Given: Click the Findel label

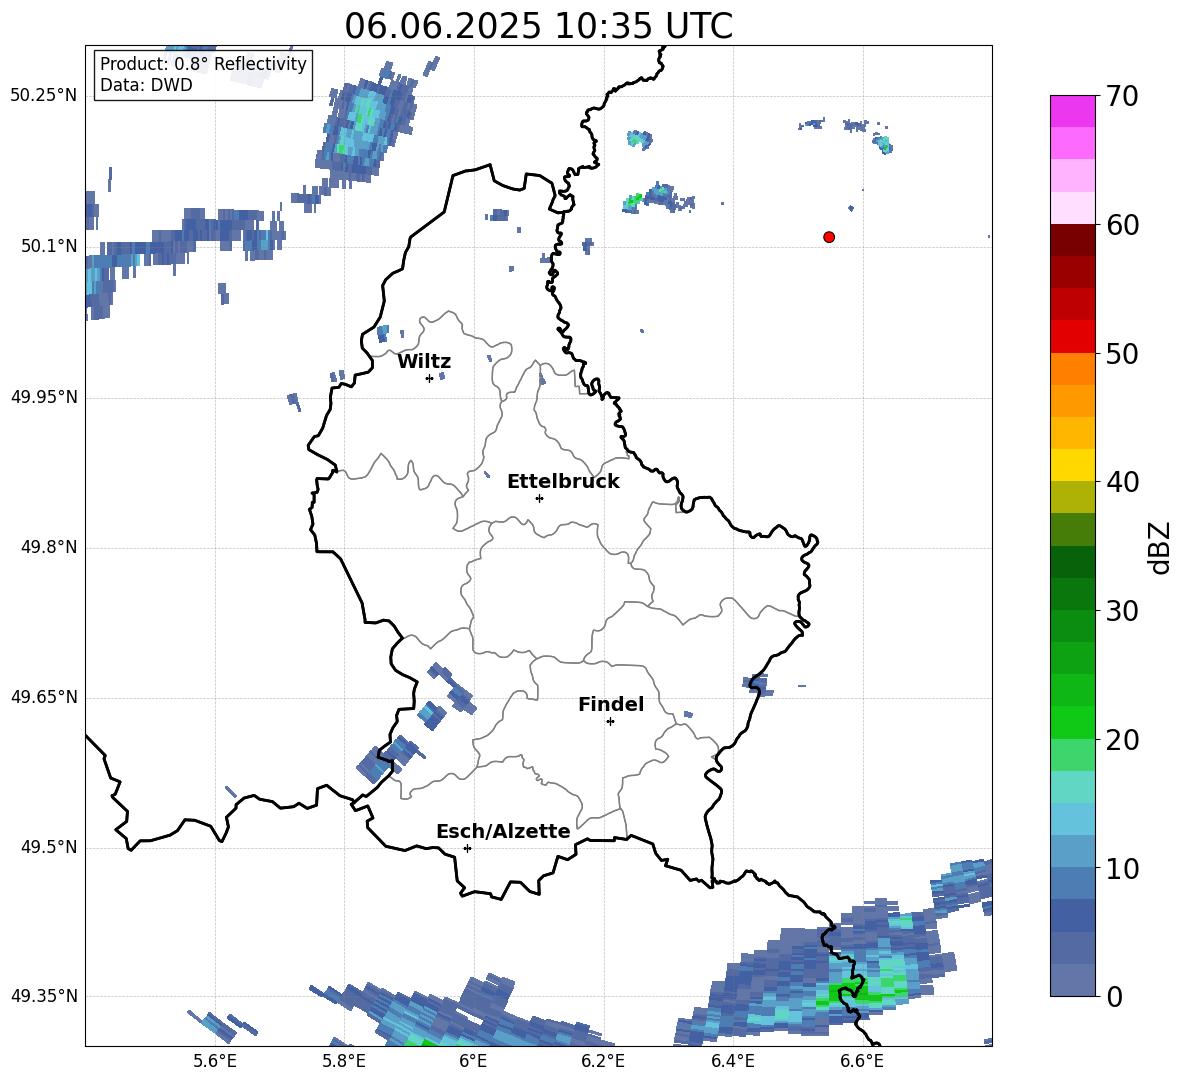Looking at the screenshot, I should pyautogui.click(x=611, y=704).
